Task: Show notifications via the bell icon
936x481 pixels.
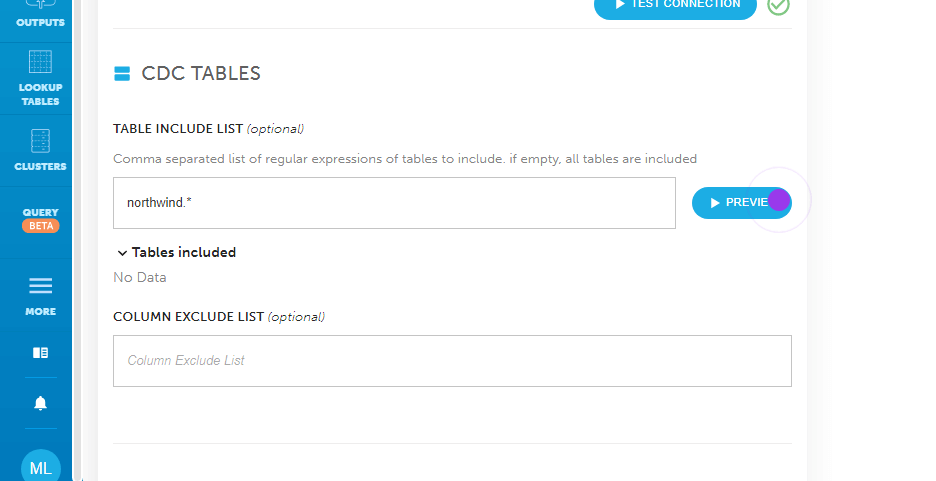Action: [x=41, y=403]
